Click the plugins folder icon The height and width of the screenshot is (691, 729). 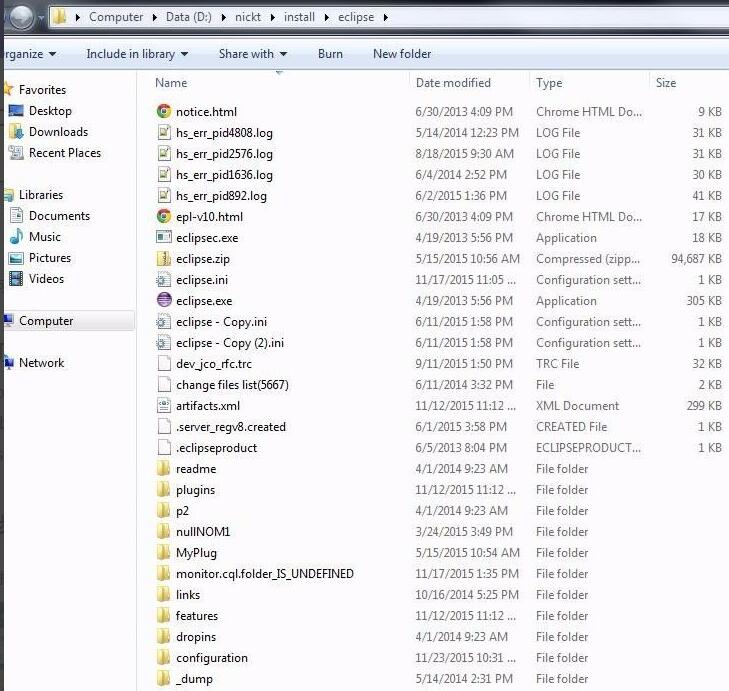164,489
